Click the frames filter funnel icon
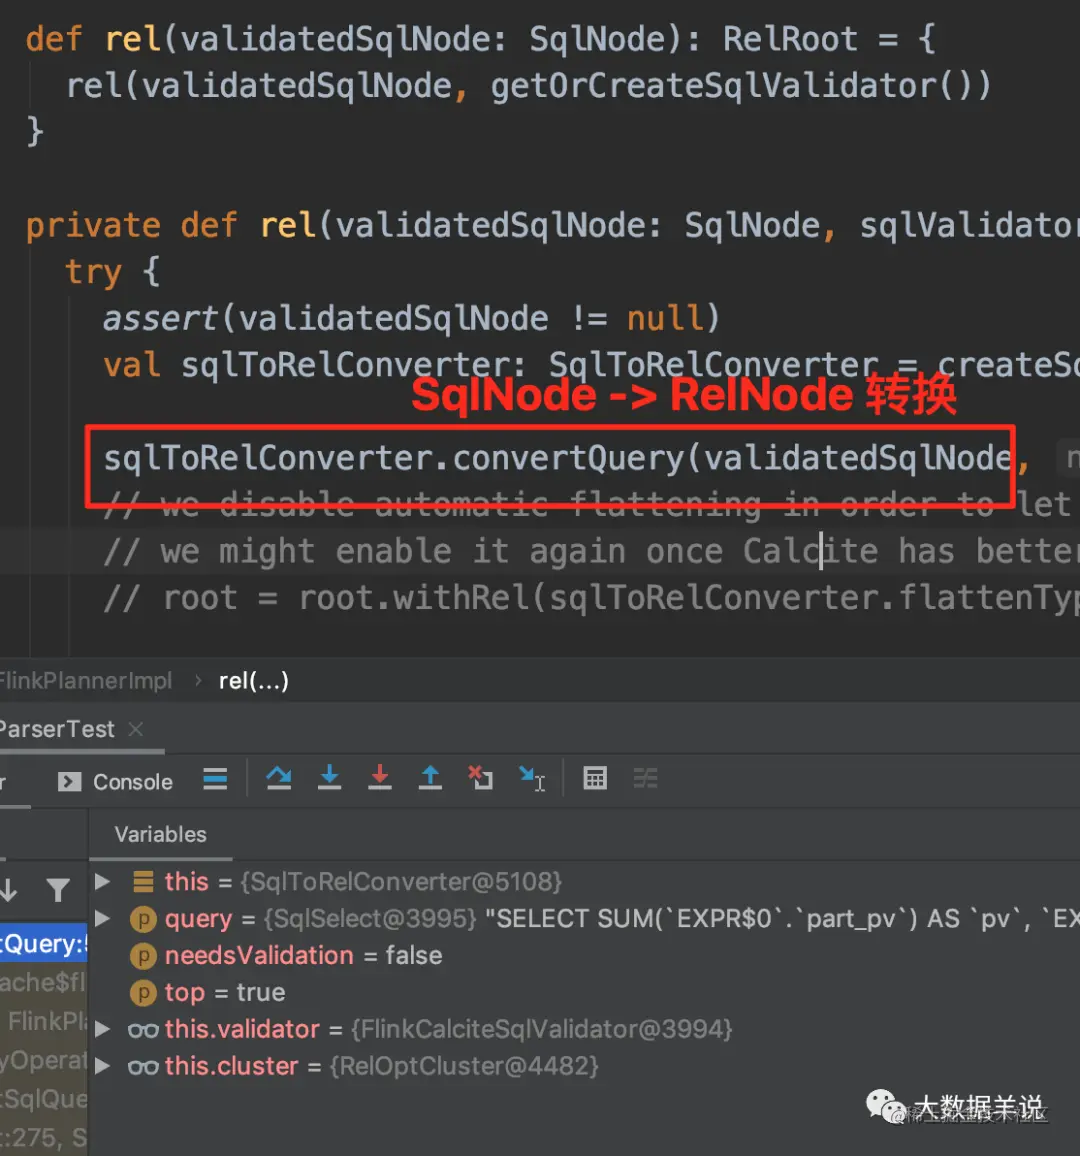Screen dimensions: 1080x1156 tap(58, 891)
